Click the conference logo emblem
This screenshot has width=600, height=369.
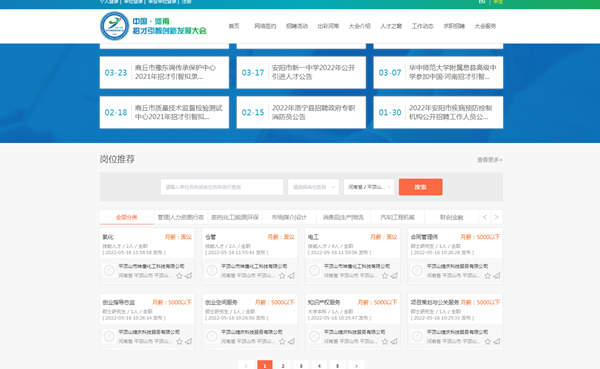114,26
